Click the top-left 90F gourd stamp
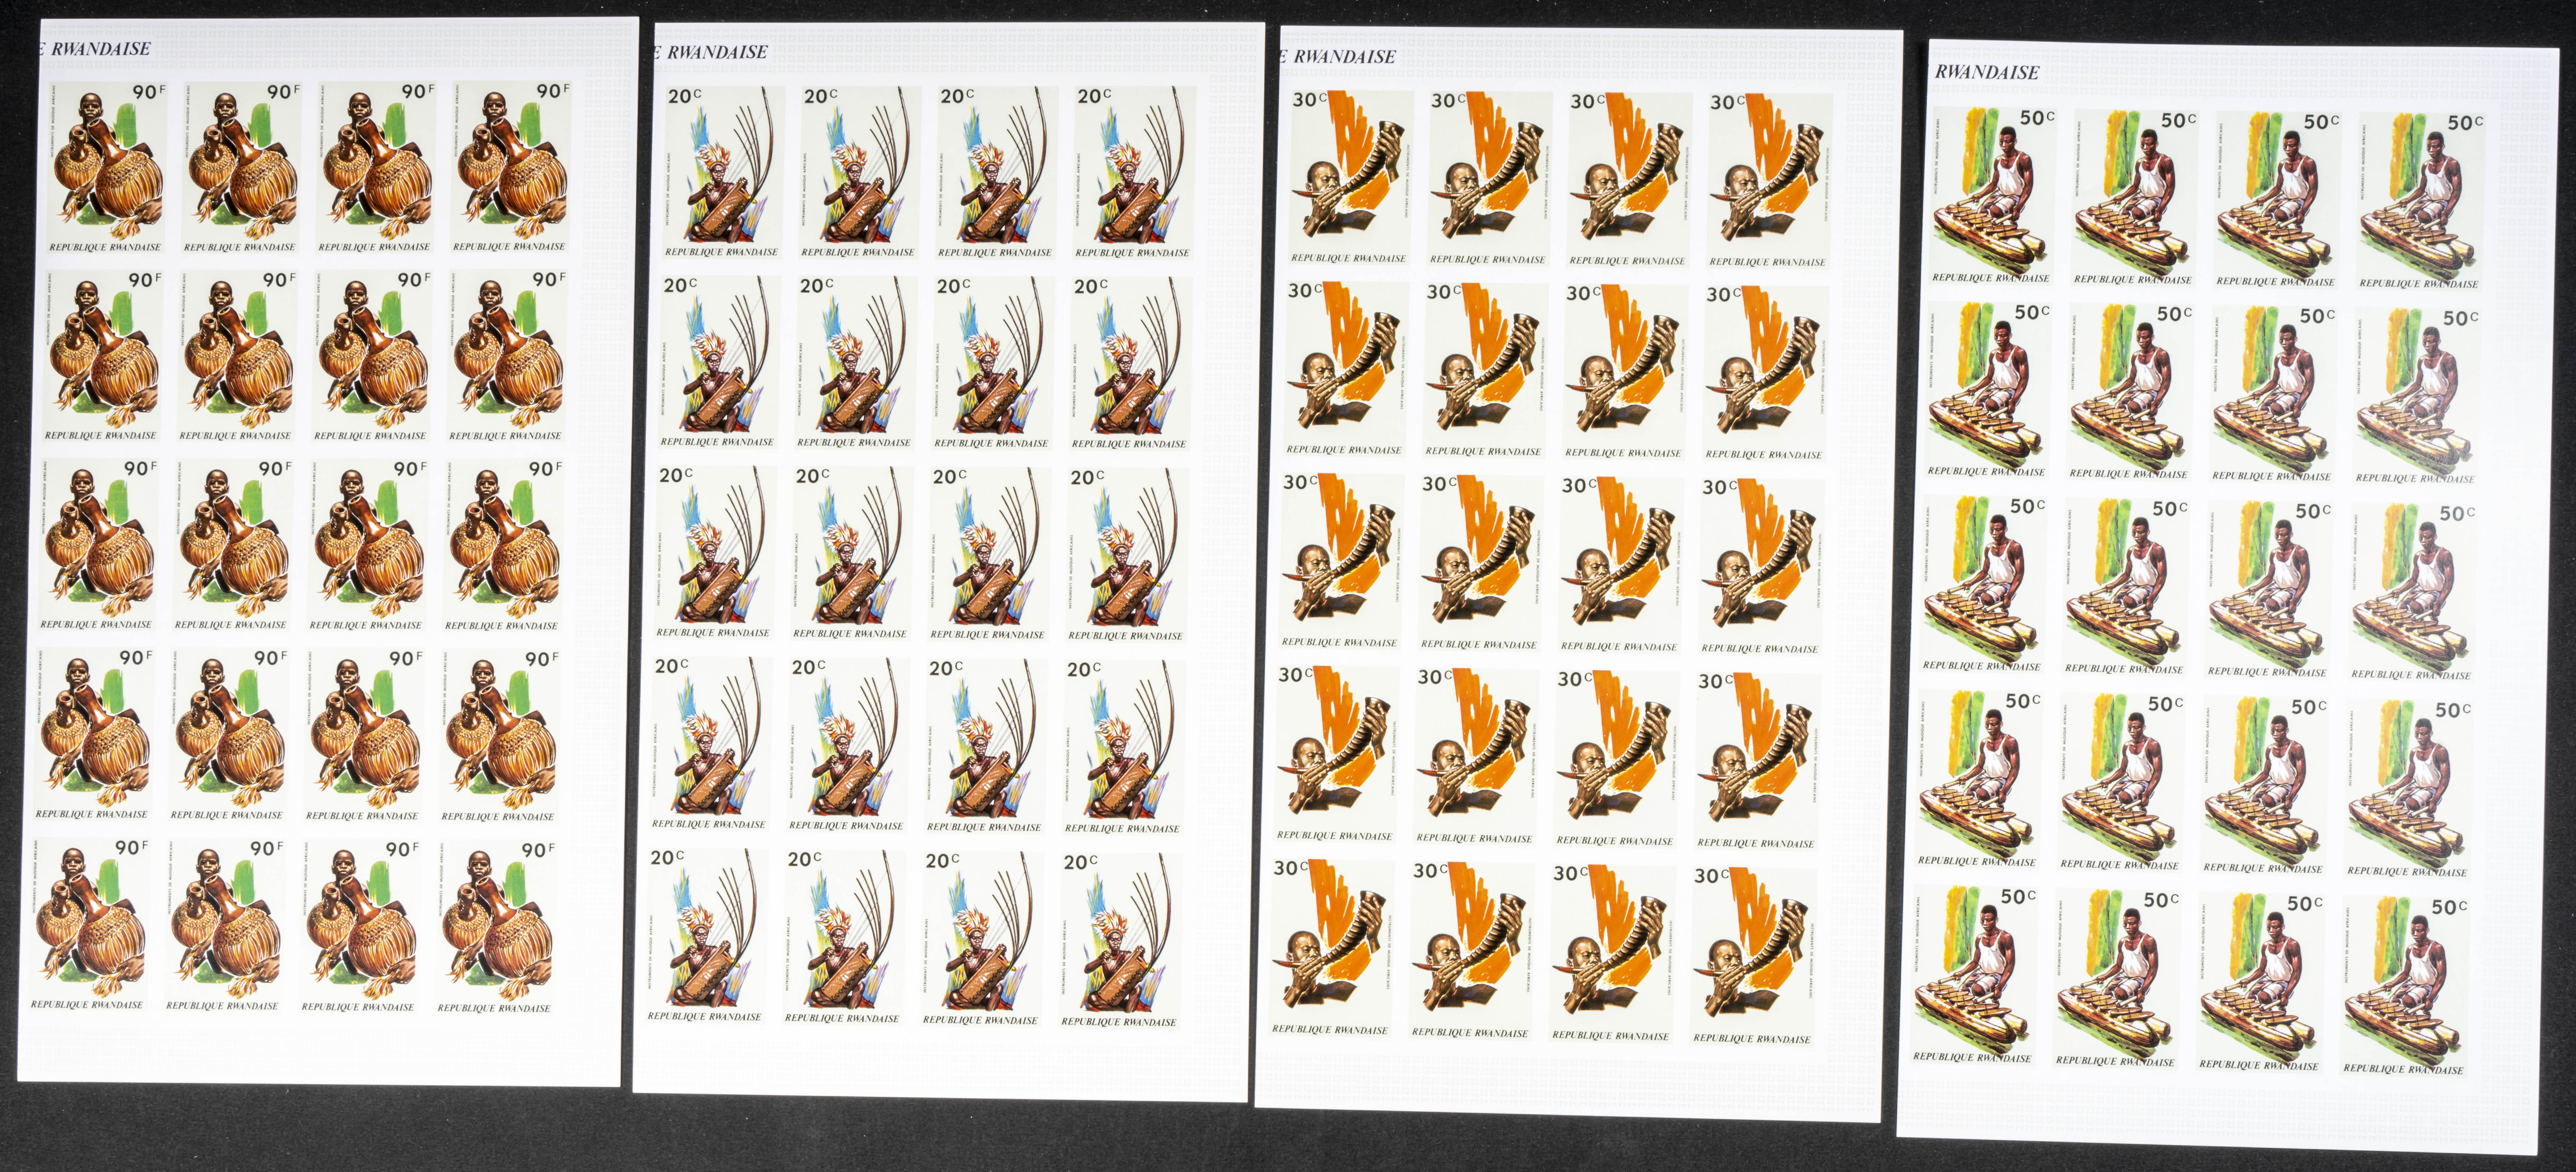Image resolution: width=2576 pixels, height=1172 pixels. coord(107,167)
